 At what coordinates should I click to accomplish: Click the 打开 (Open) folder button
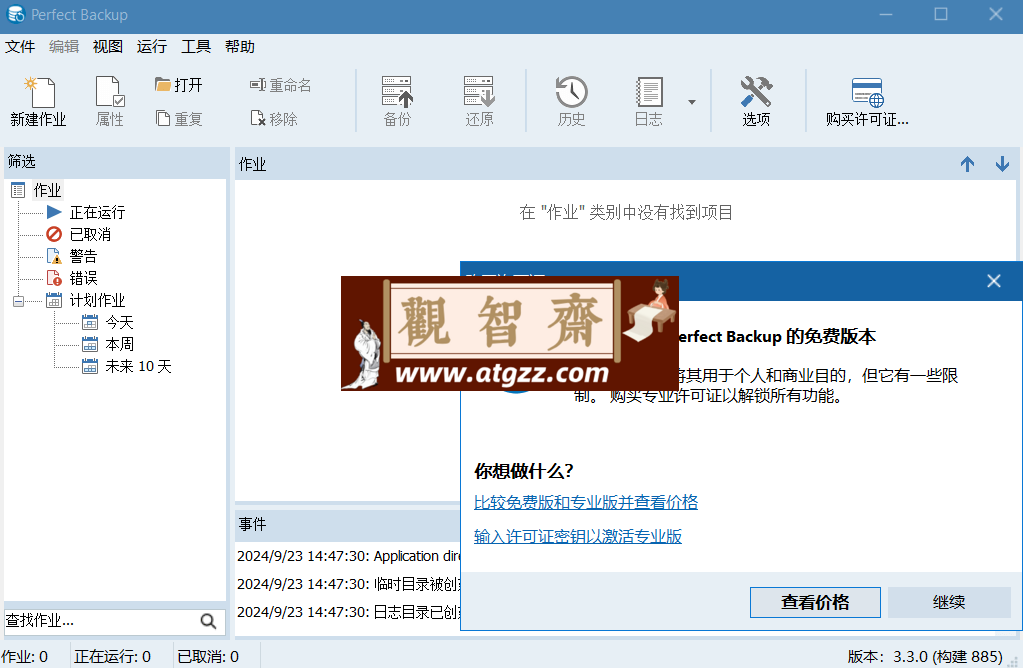(179, 85)
